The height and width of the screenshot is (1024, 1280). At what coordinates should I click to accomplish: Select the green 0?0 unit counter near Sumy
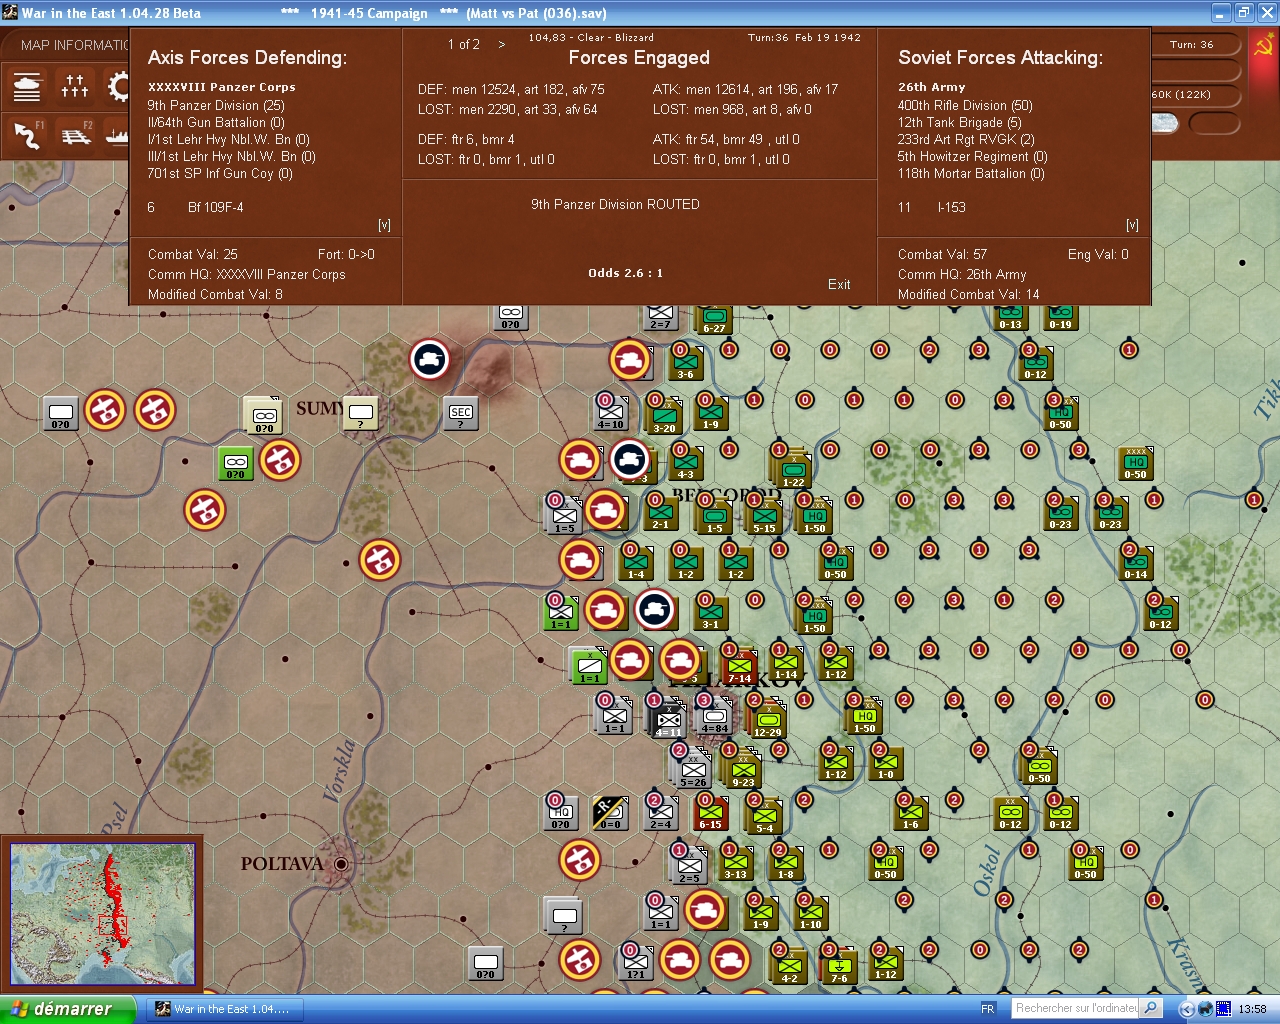236,463
